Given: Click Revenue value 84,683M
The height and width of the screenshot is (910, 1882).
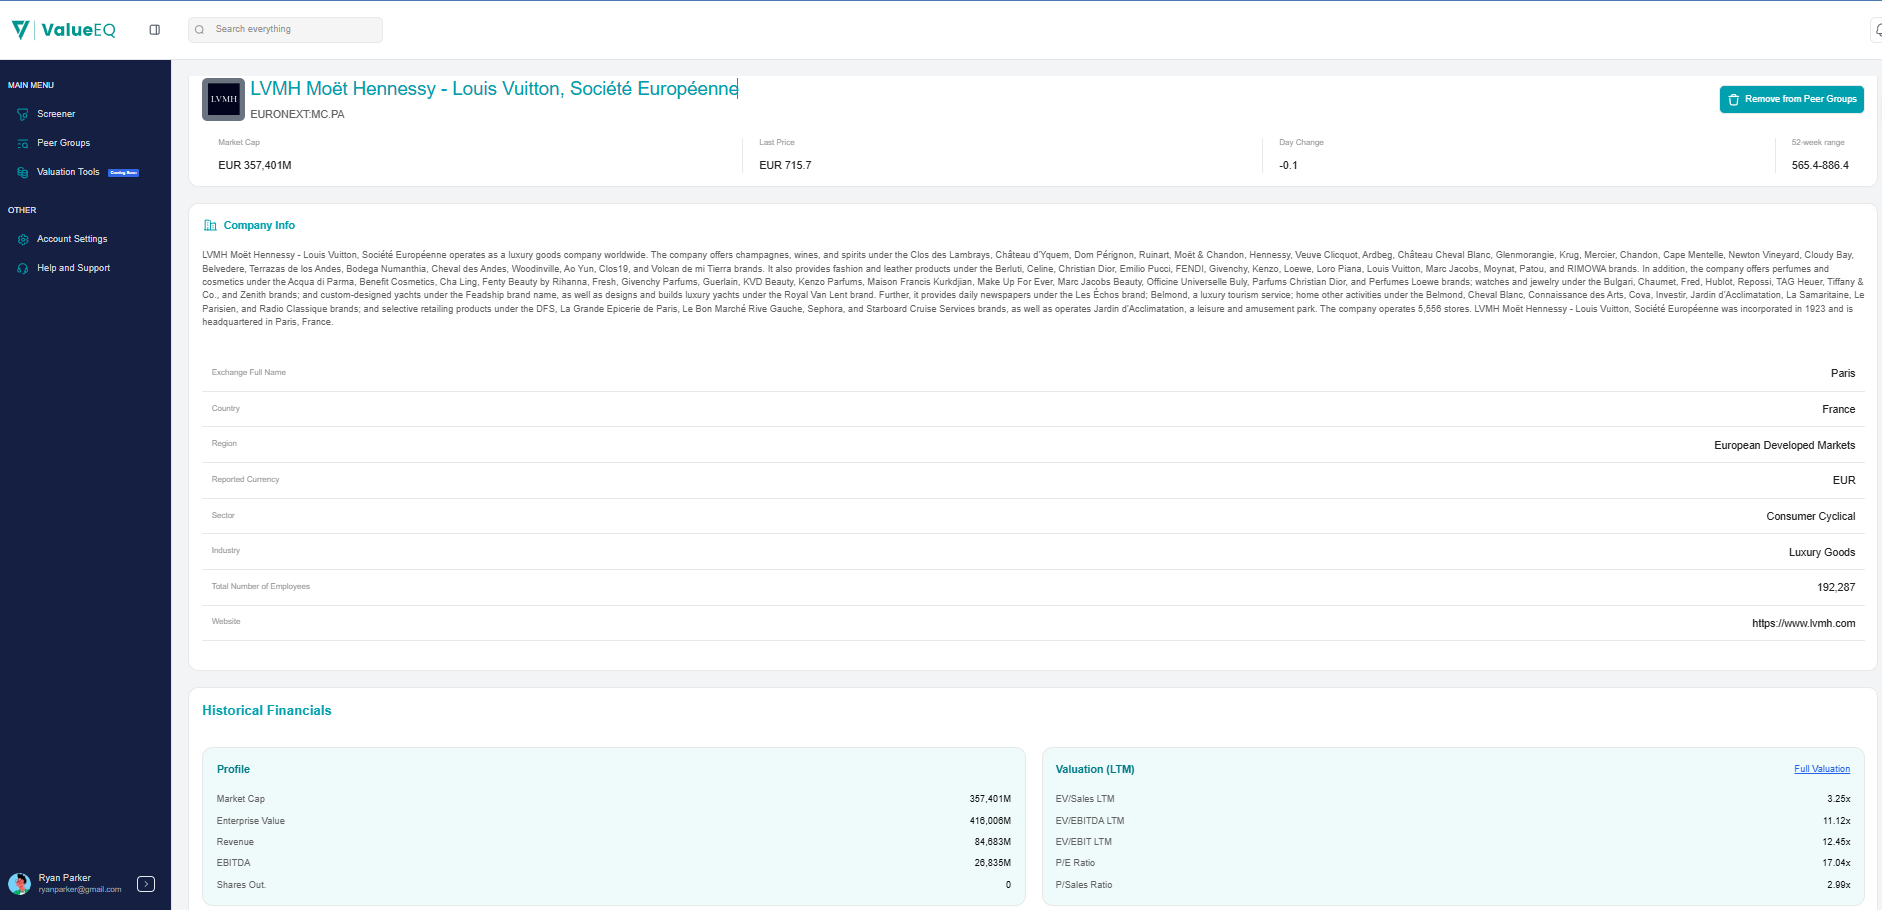Looking at the screenshot, I should pos(992,842).
